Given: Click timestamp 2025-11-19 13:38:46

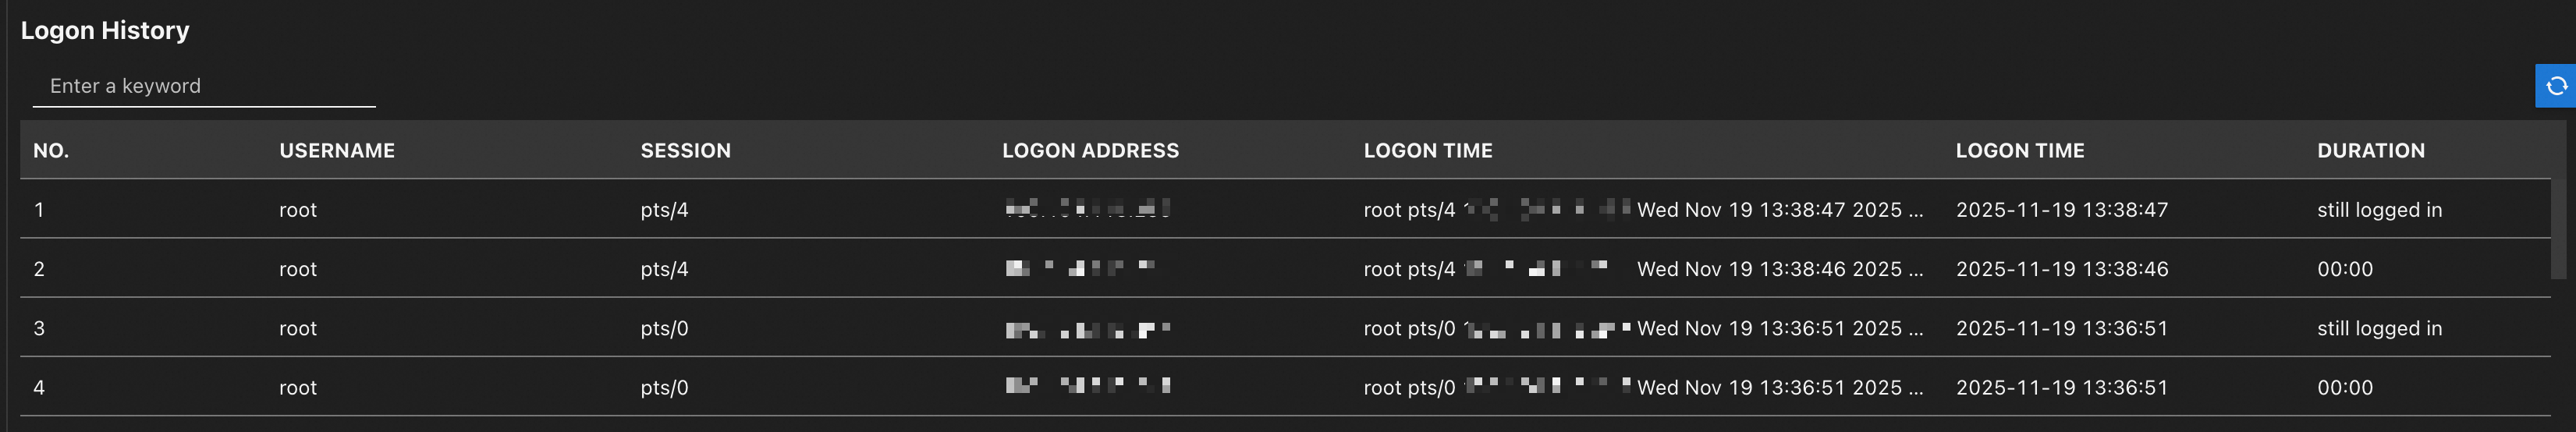Looking at the screenshot, I should (2061, 269).
